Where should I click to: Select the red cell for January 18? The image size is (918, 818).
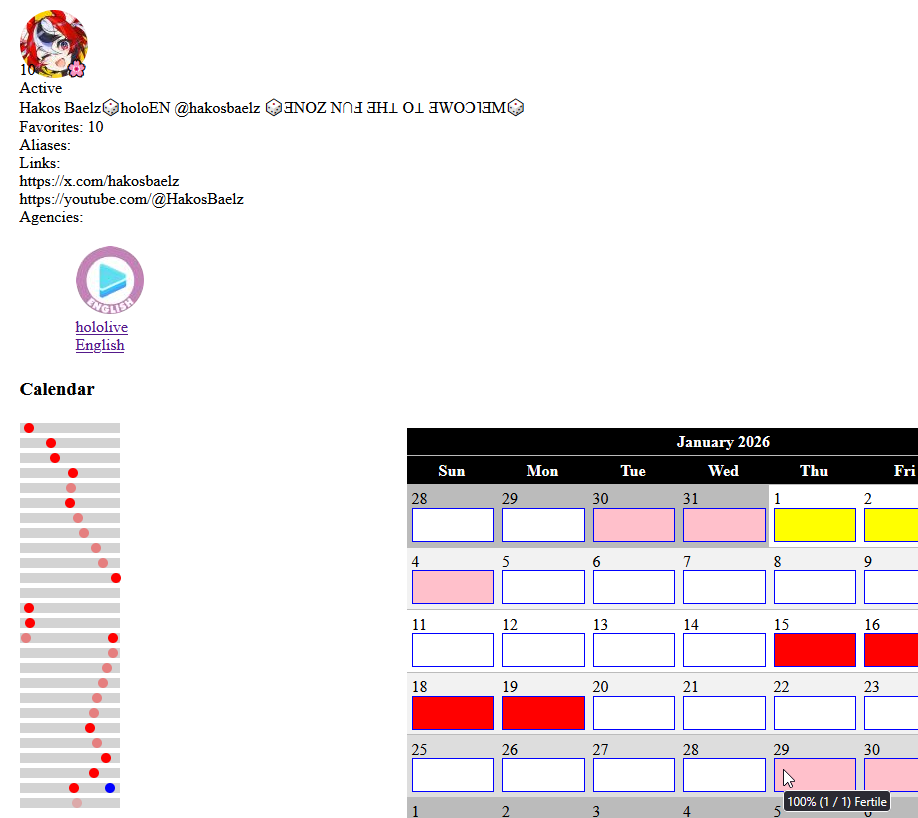pos(453,713)
